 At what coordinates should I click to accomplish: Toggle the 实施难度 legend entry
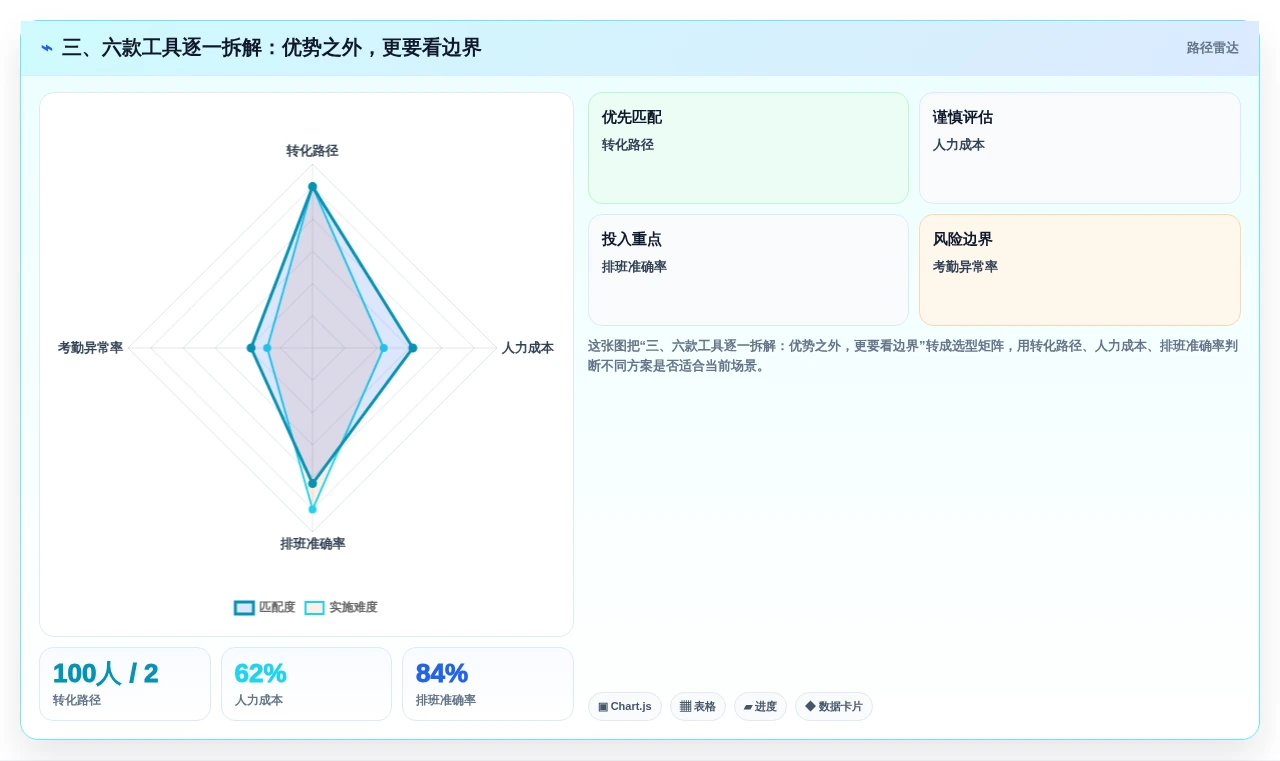click(x=341, y=607)
